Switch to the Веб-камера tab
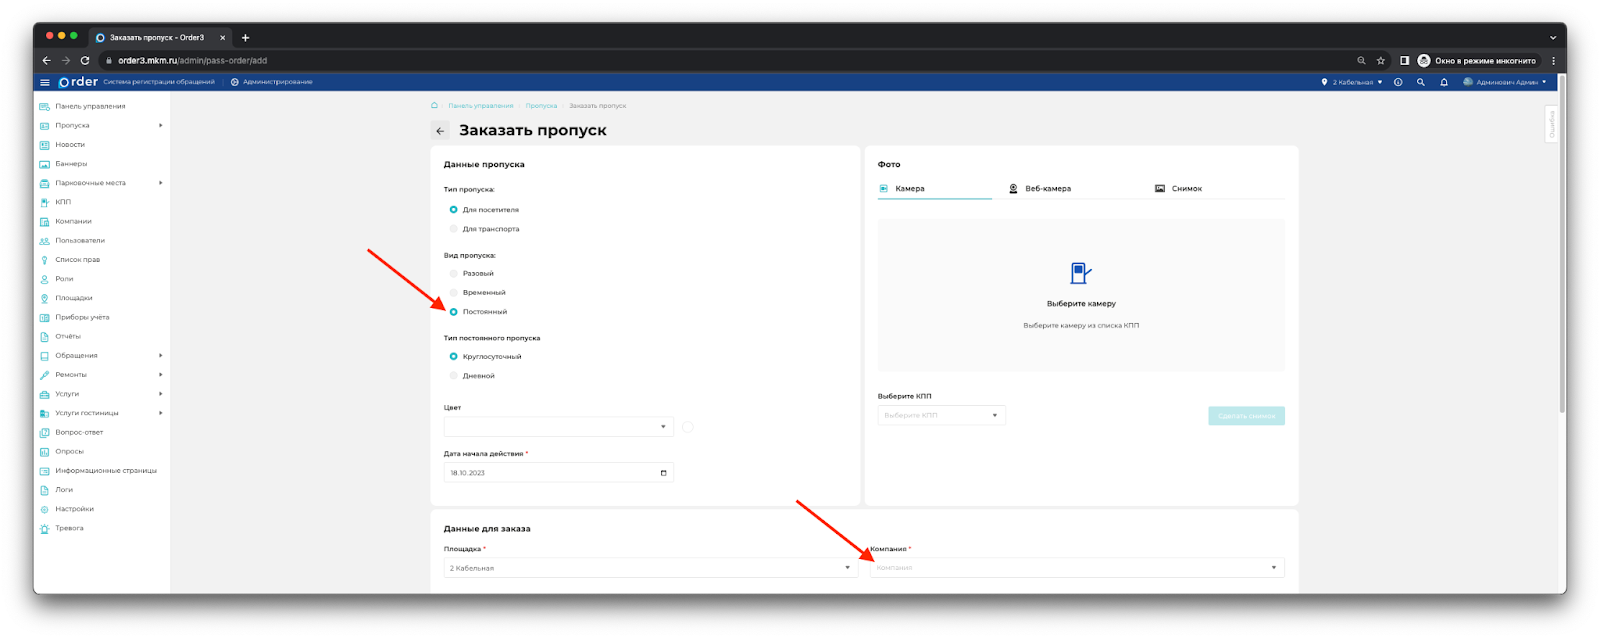The image size is (1600, 638). [1046, 189]
